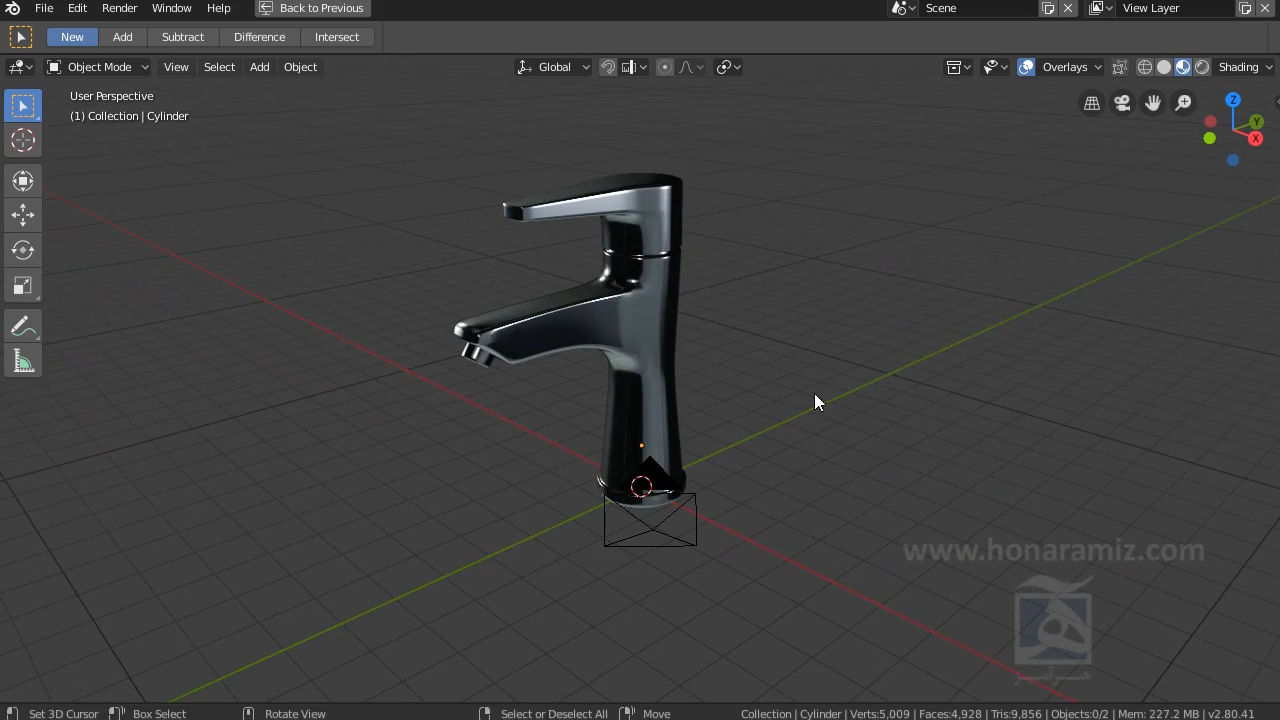Viewport: 1280px width, 720px height.
Task: Add a new View Layer with its duplicate icon
Action: [1245, 8]
